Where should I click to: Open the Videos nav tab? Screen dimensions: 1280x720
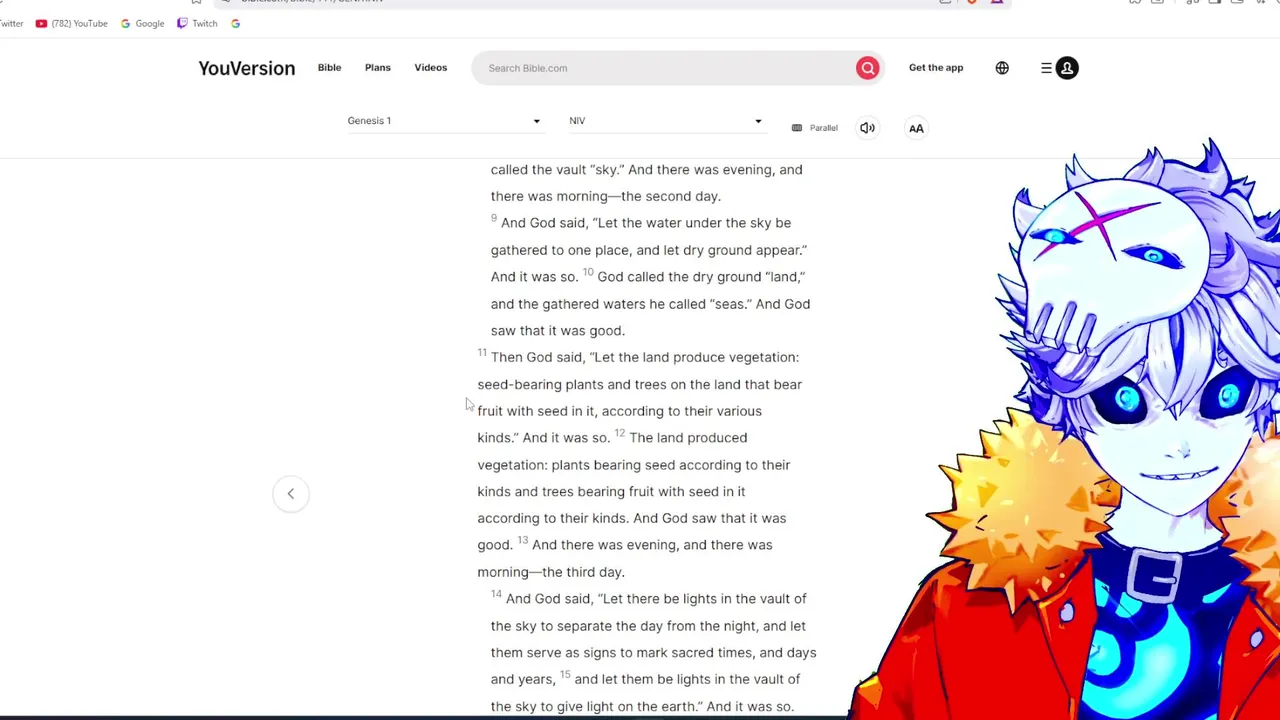431,67
